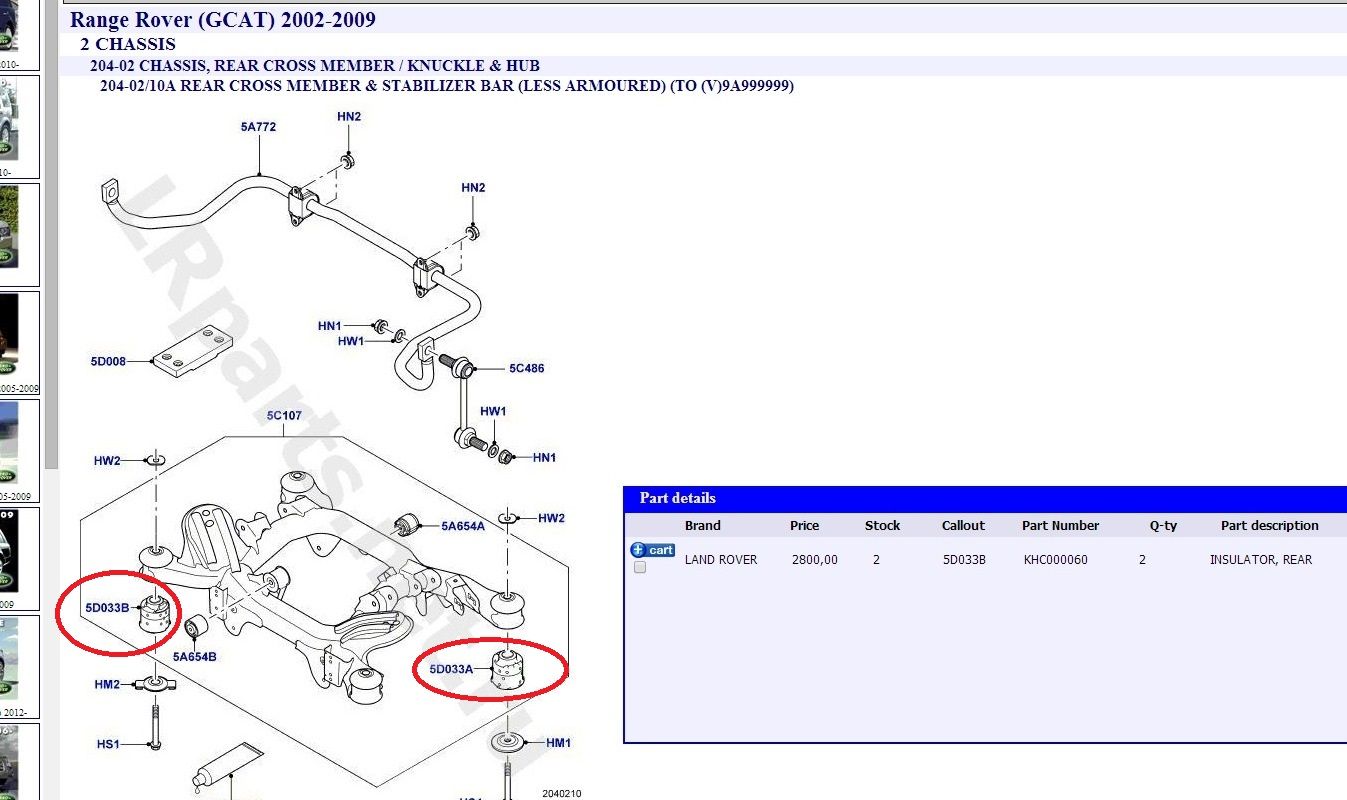Open the 2 CHASSIS section heading

(128, 44)
